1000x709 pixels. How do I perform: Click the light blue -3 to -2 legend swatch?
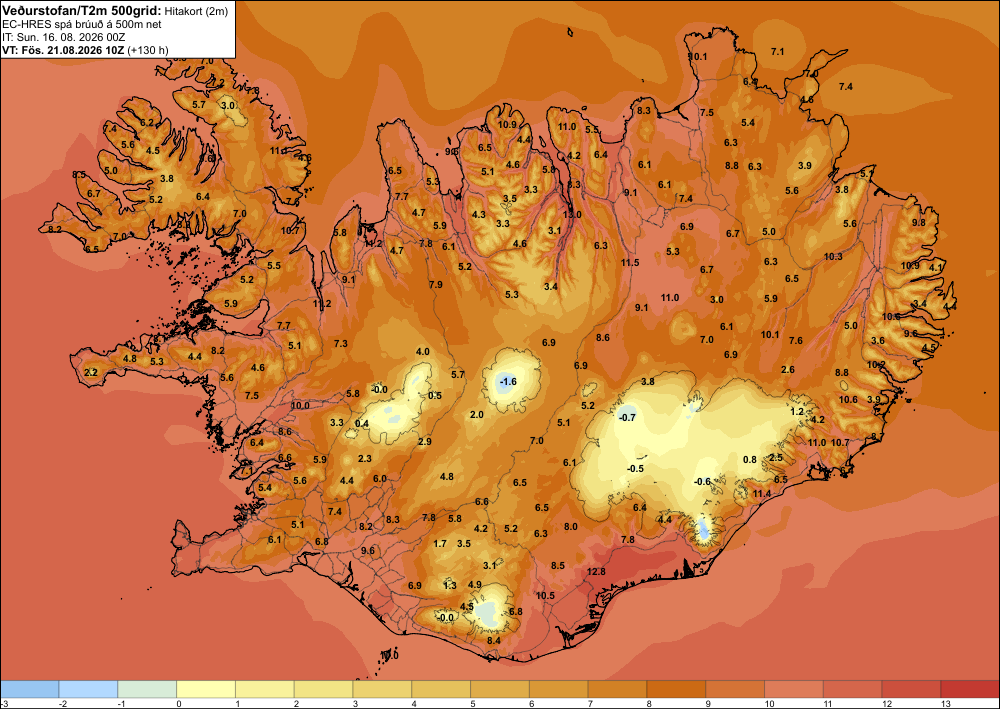pos(29,689)
